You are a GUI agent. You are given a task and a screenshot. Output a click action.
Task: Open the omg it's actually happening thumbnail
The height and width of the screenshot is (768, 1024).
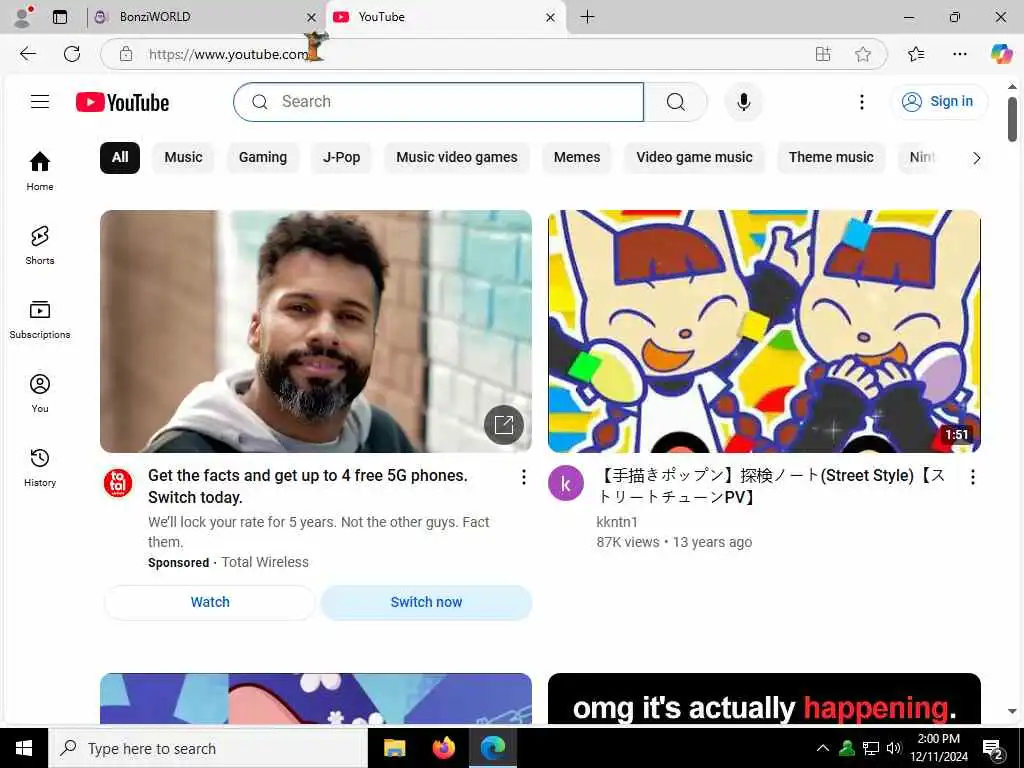tap(764, 699)
